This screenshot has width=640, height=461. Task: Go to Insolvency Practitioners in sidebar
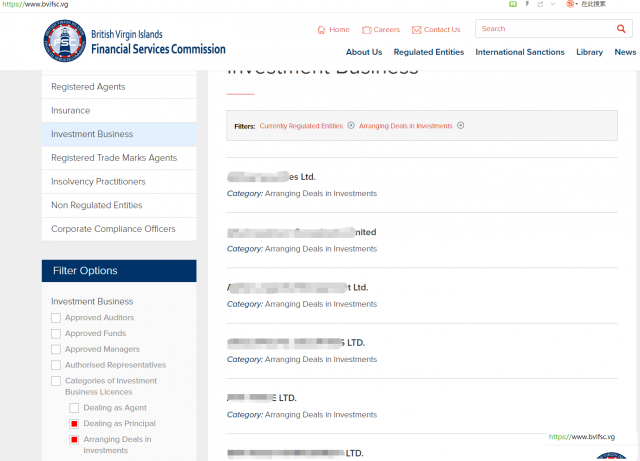coord(98,182)
